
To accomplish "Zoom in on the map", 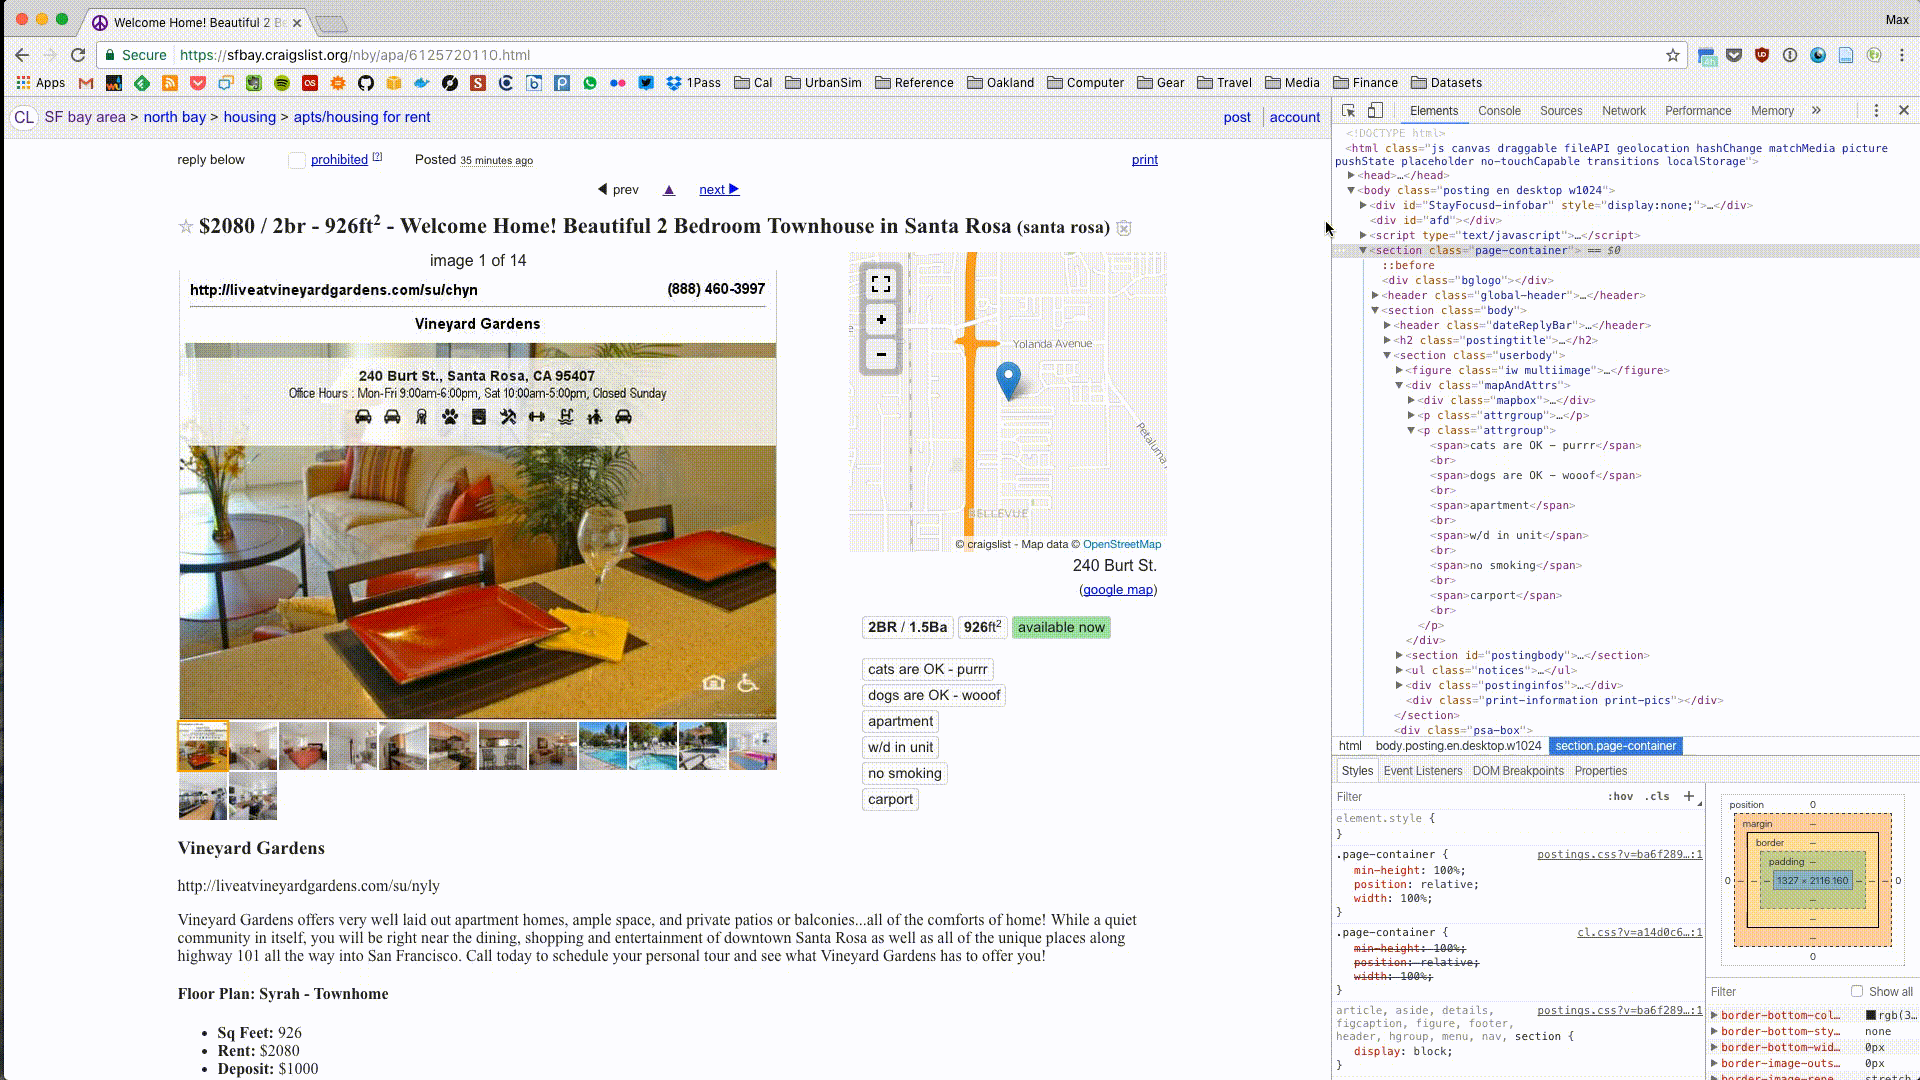I will (x=881, y=320).
